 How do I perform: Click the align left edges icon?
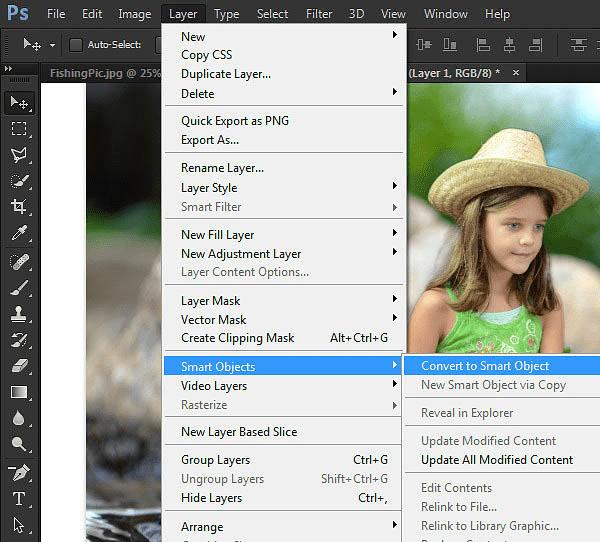[483, 45]
